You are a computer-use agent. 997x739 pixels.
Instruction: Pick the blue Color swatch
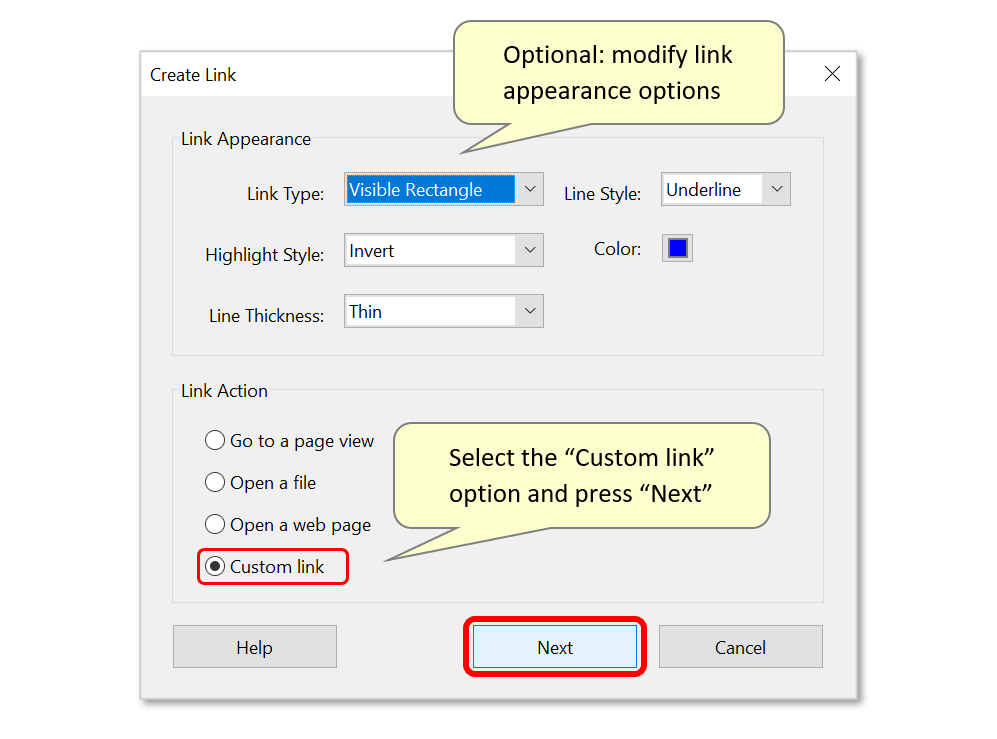(677, 248)
